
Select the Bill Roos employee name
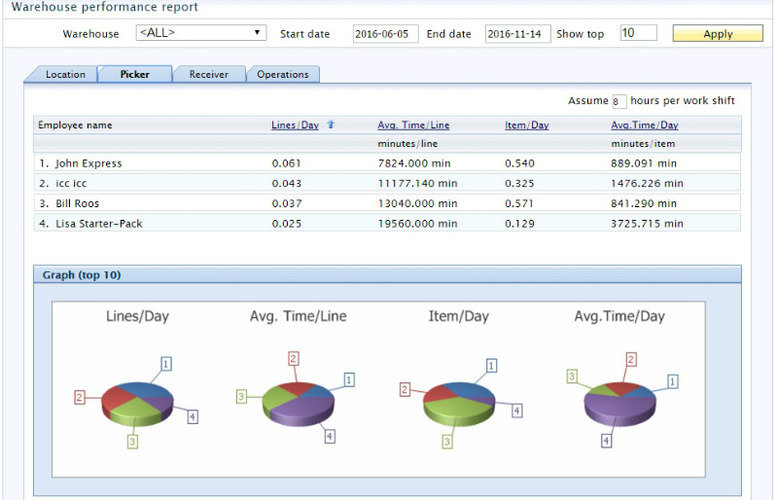77,203
